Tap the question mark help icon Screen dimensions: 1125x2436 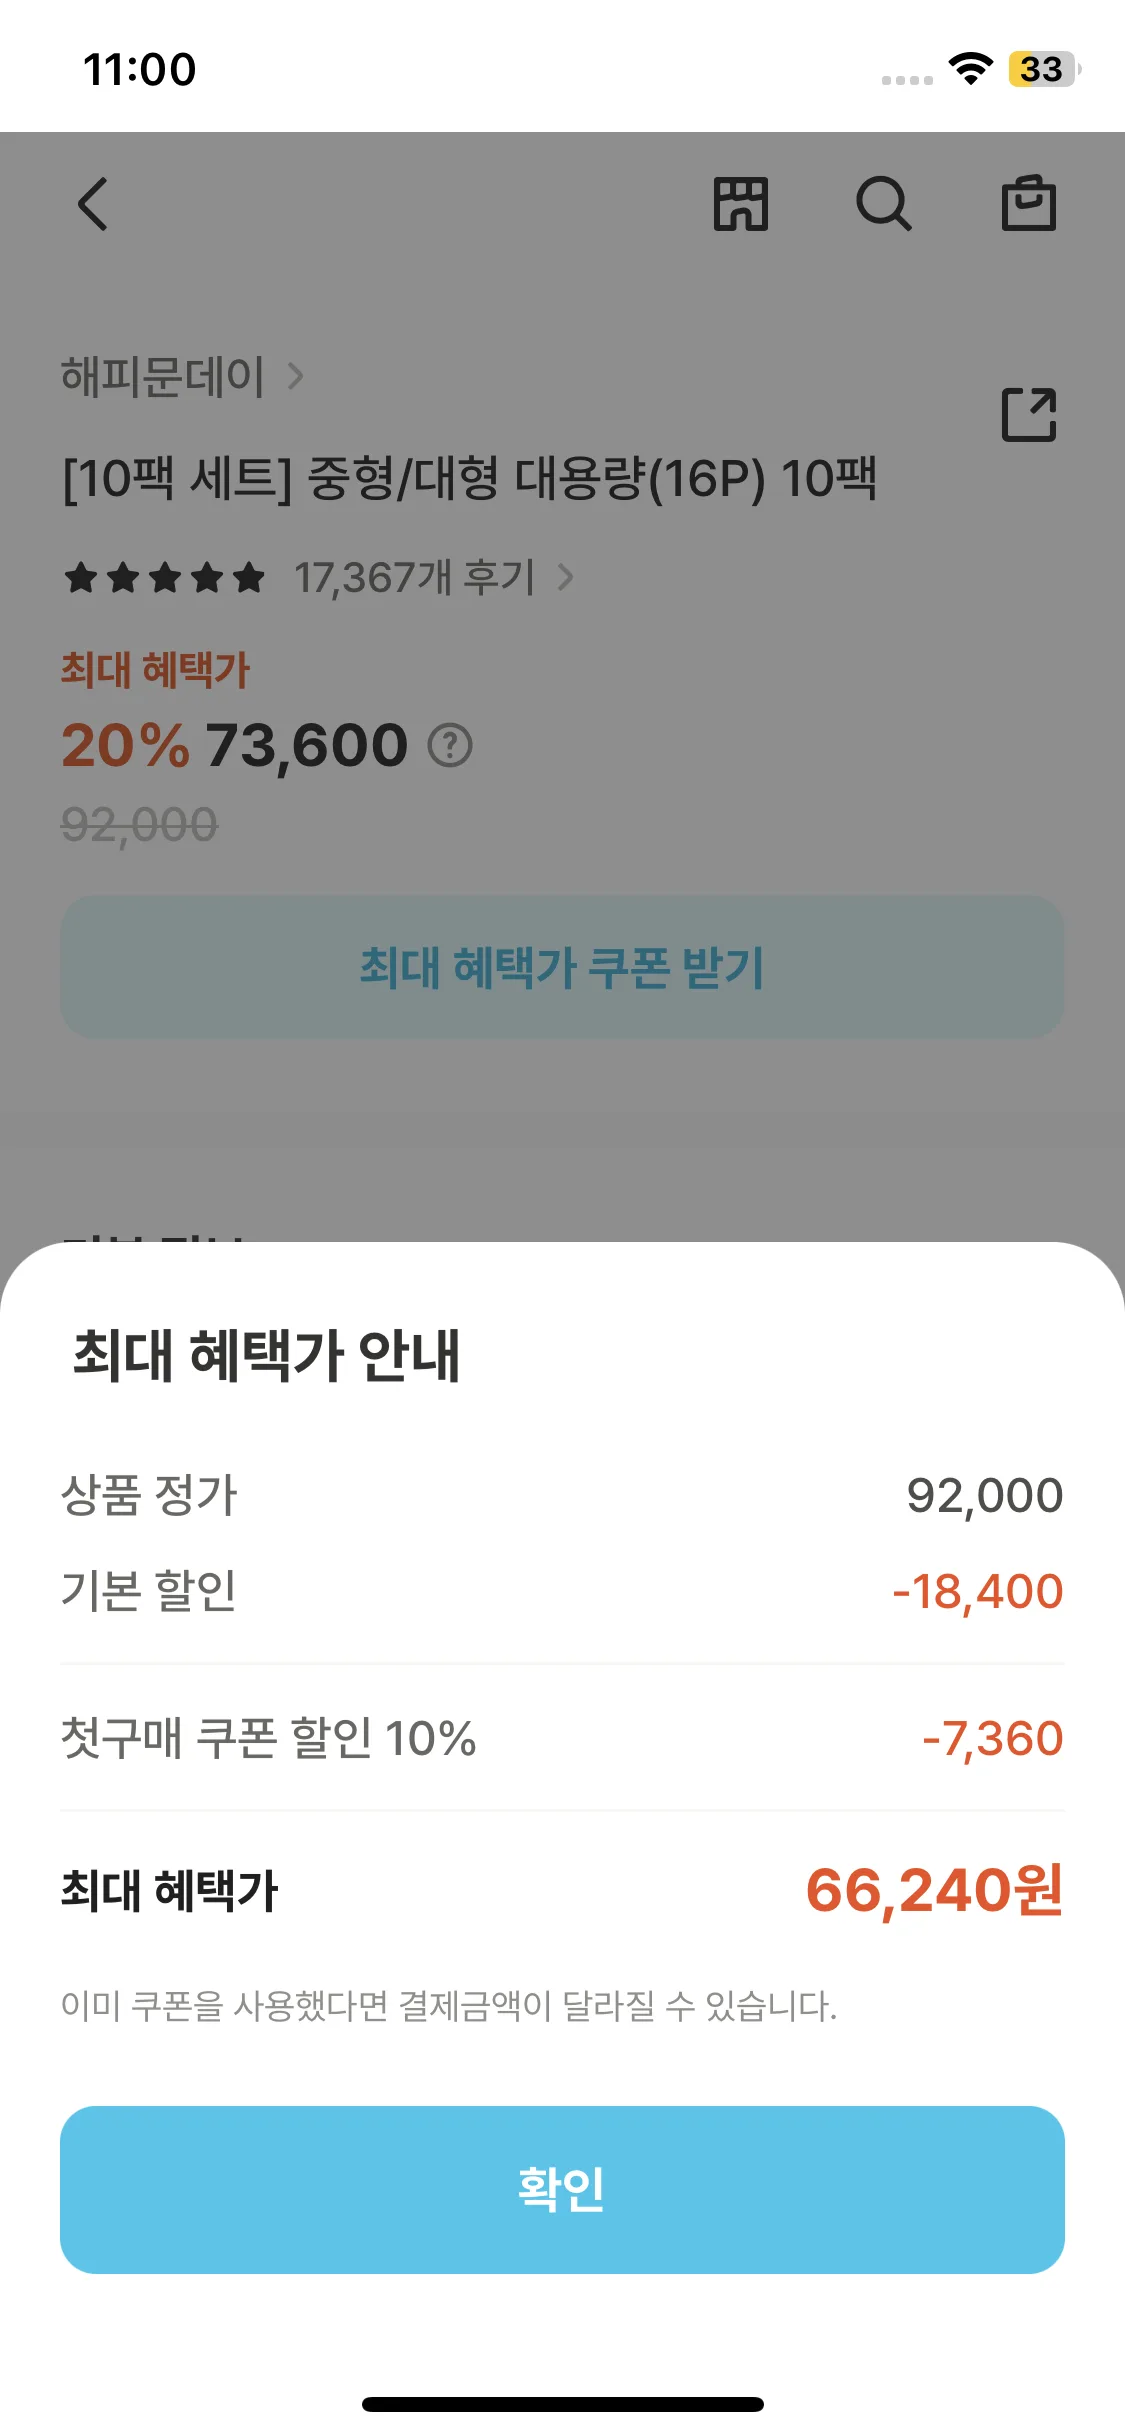[450, 746]
